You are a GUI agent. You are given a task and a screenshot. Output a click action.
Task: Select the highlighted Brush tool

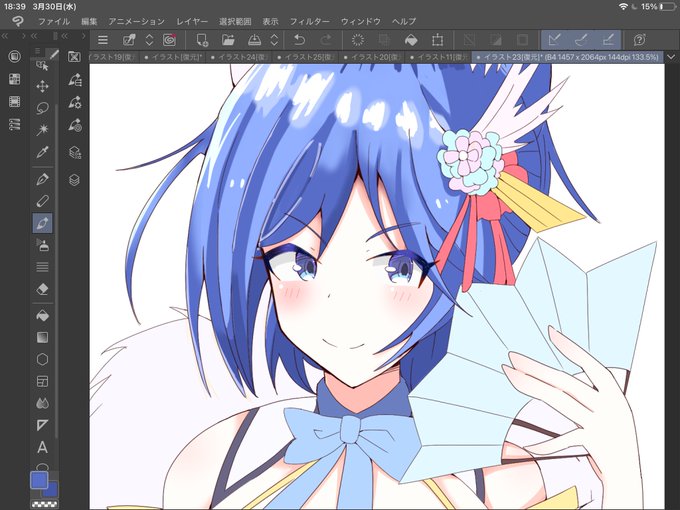[42, 223]
